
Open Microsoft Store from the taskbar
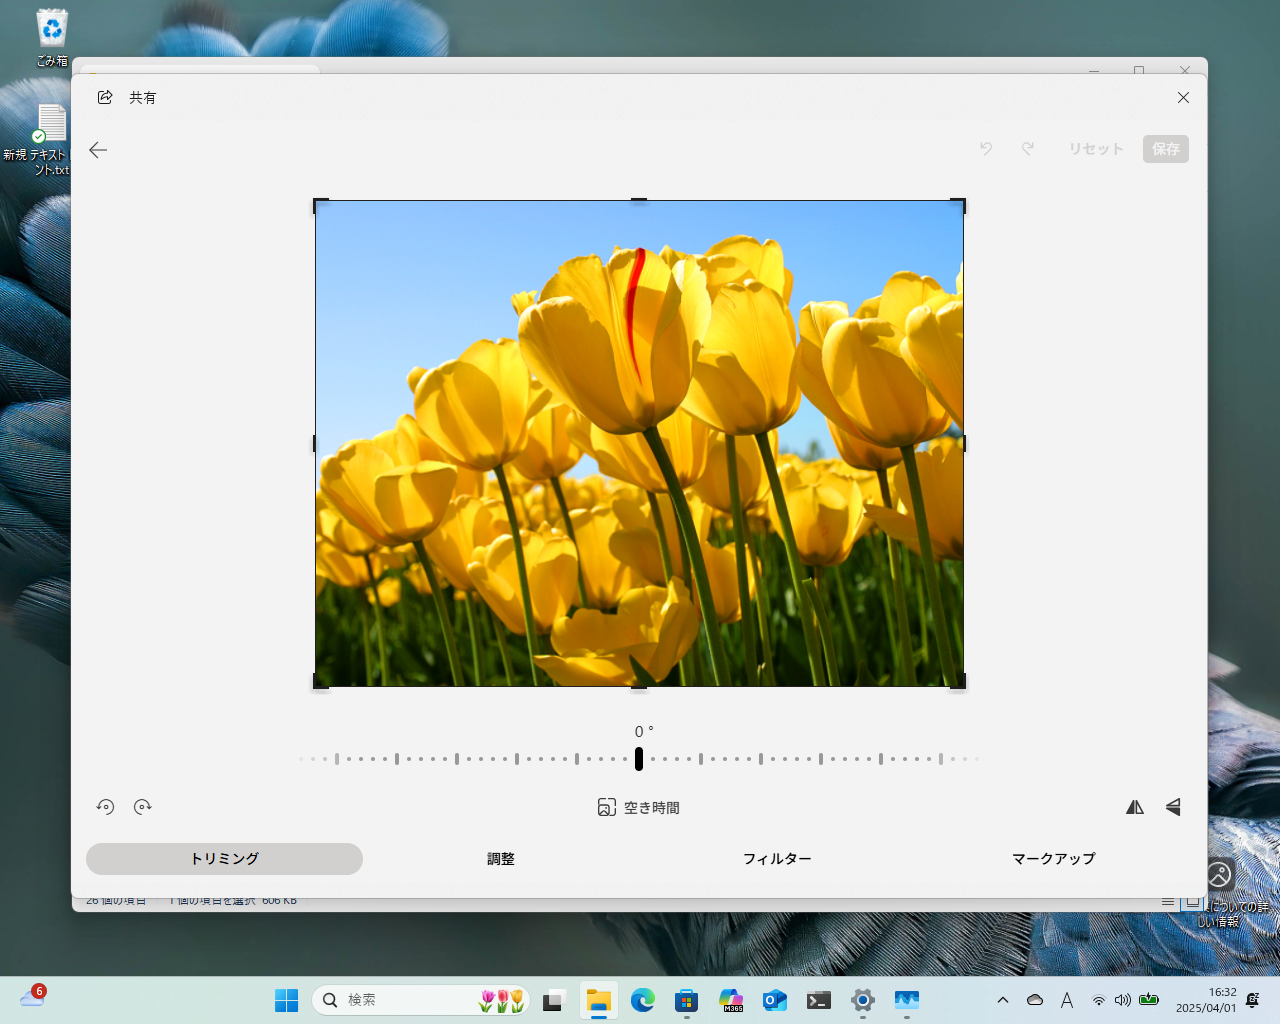pos(686,1000)
